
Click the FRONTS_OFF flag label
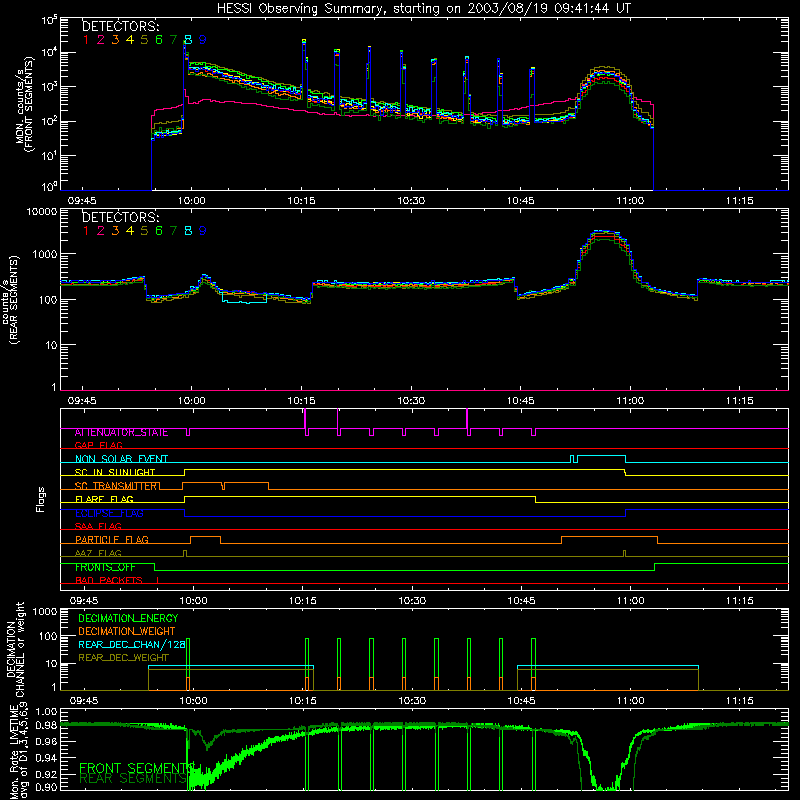(x=105, y=567)
